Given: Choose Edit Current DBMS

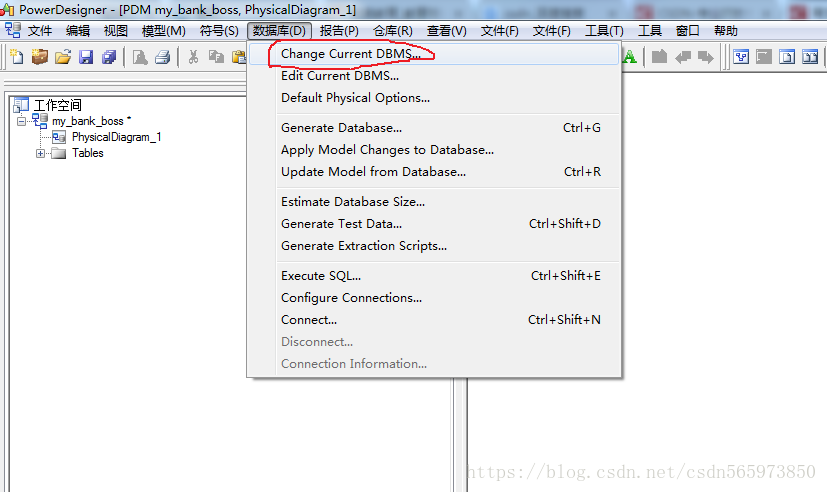Looking at the screenshot, I should (x=433, y=76).
